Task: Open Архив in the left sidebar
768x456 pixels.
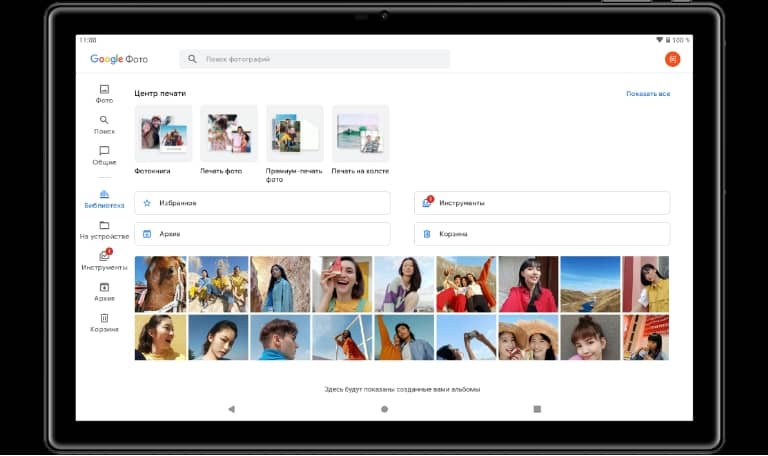Action: pyautogui.click(x=104, y=292)
